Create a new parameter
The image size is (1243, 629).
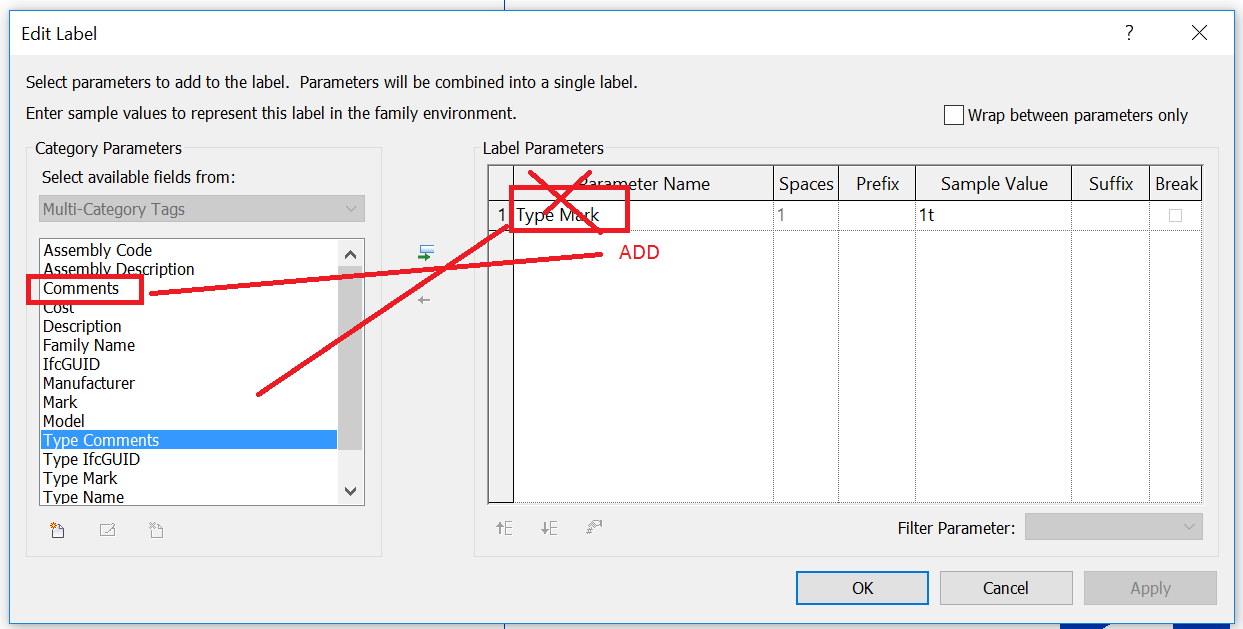click(x=57, y=529)
